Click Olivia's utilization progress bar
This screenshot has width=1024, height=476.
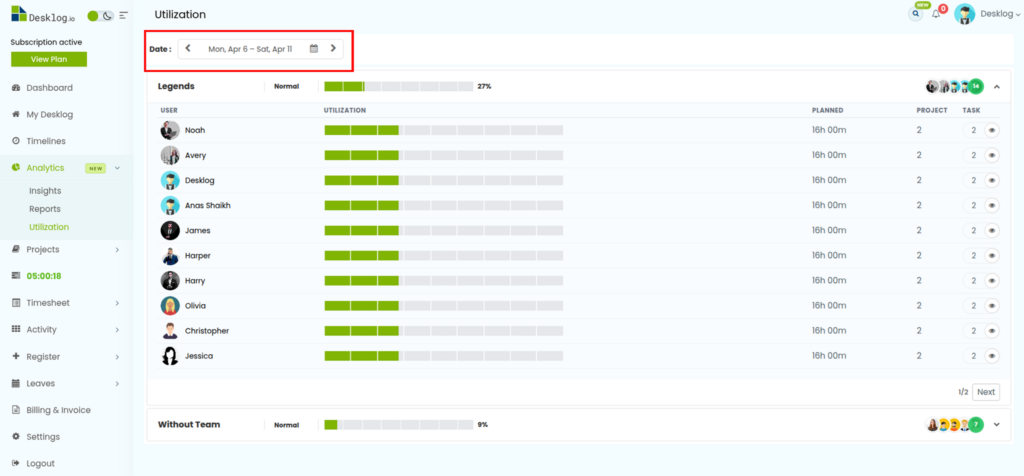pyautogui.click(x=443, y=306)
